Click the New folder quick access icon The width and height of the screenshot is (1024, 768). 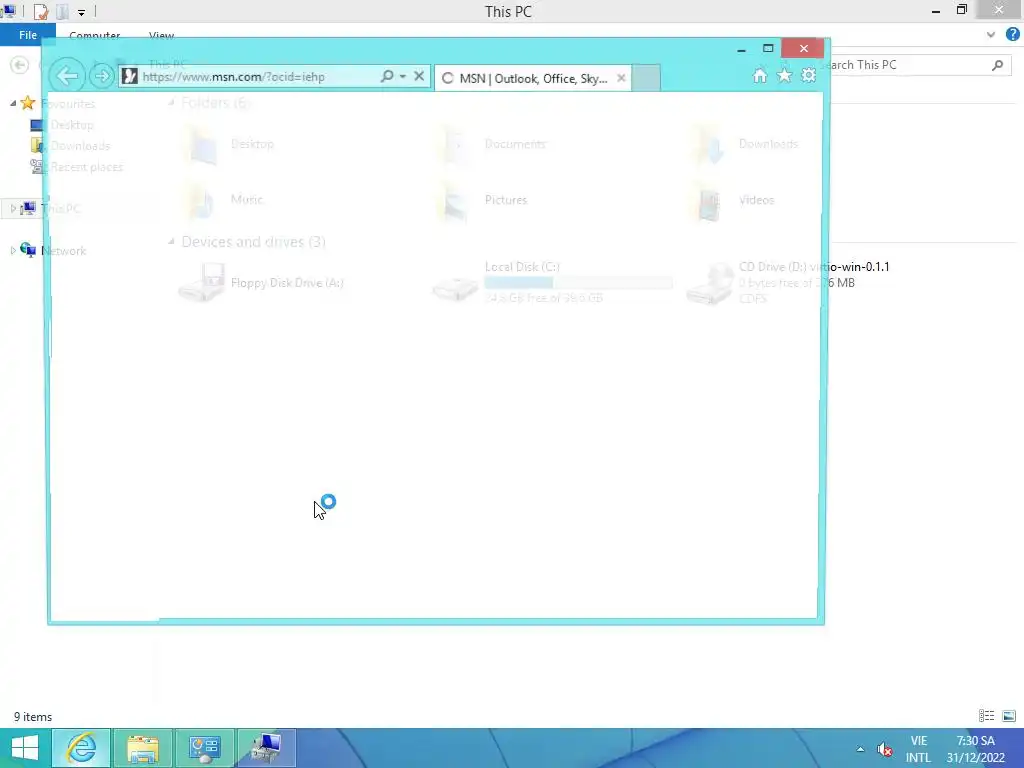coord(62,12)
